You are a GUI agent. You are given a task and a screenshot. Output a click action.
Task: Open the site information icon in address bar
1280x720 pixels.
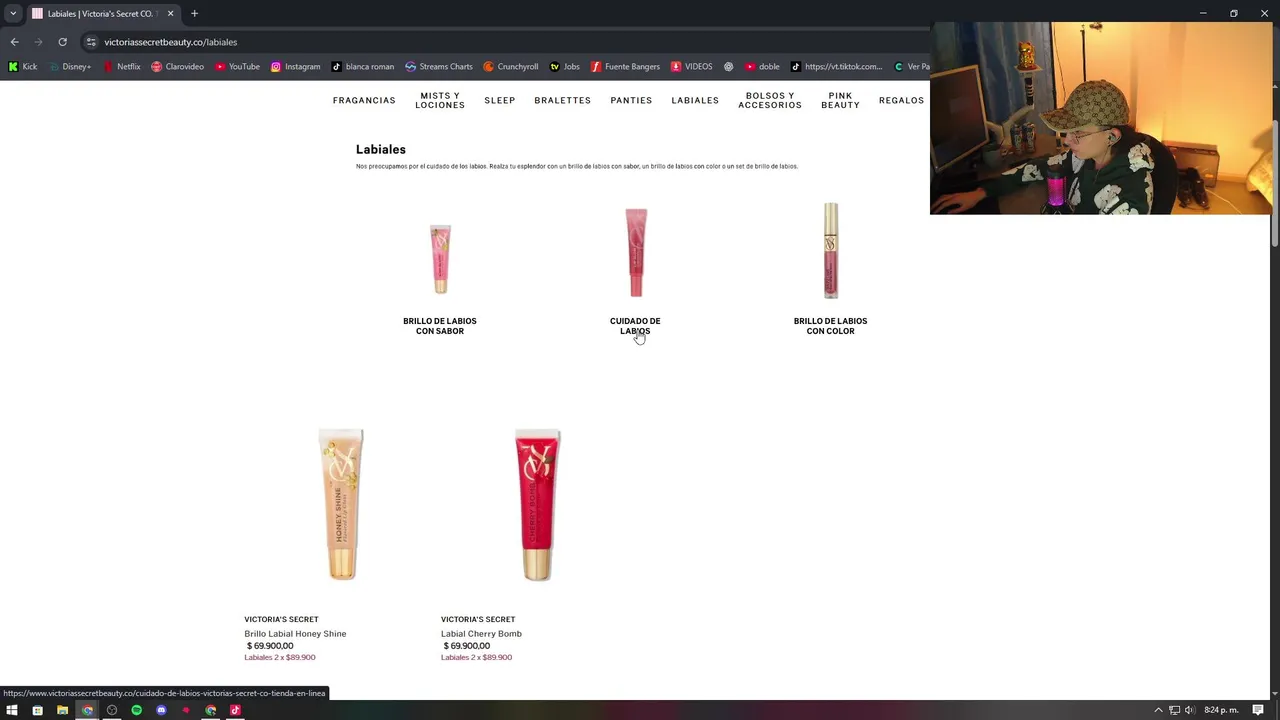(x=91, y=42)
